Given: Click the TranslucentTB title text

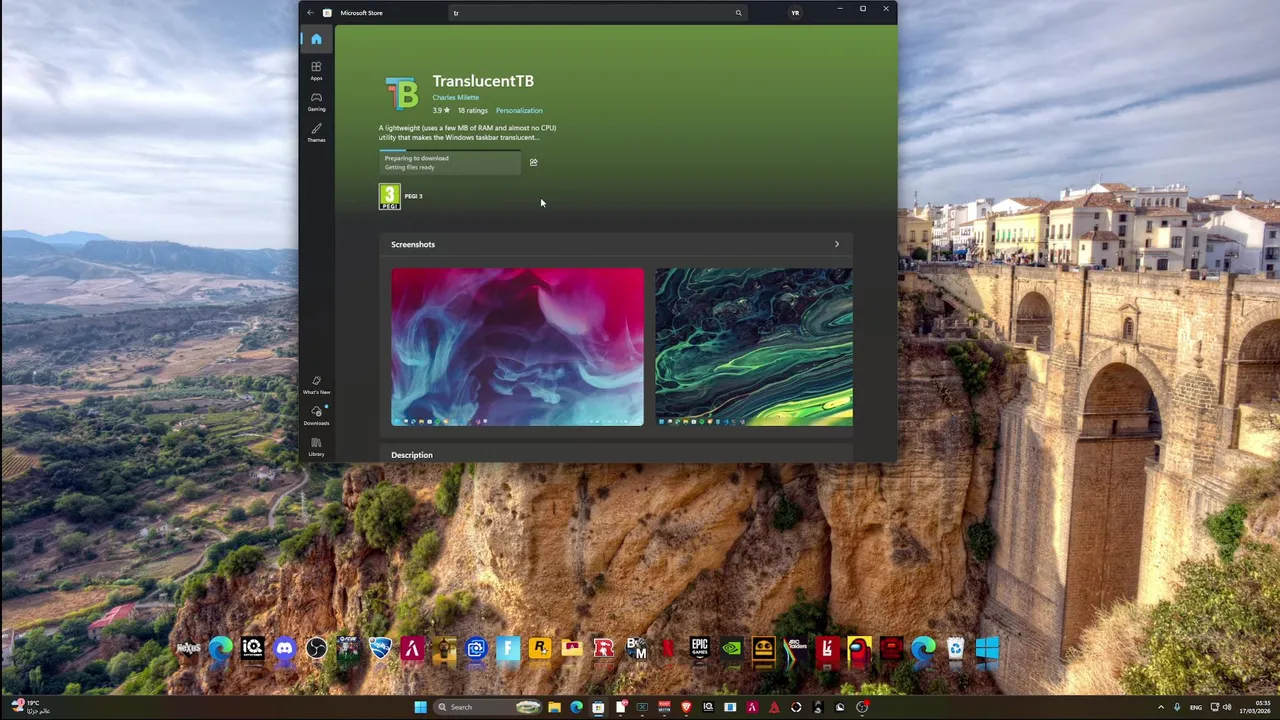Looking at the screenshot, I should click(x=483, y=81).
